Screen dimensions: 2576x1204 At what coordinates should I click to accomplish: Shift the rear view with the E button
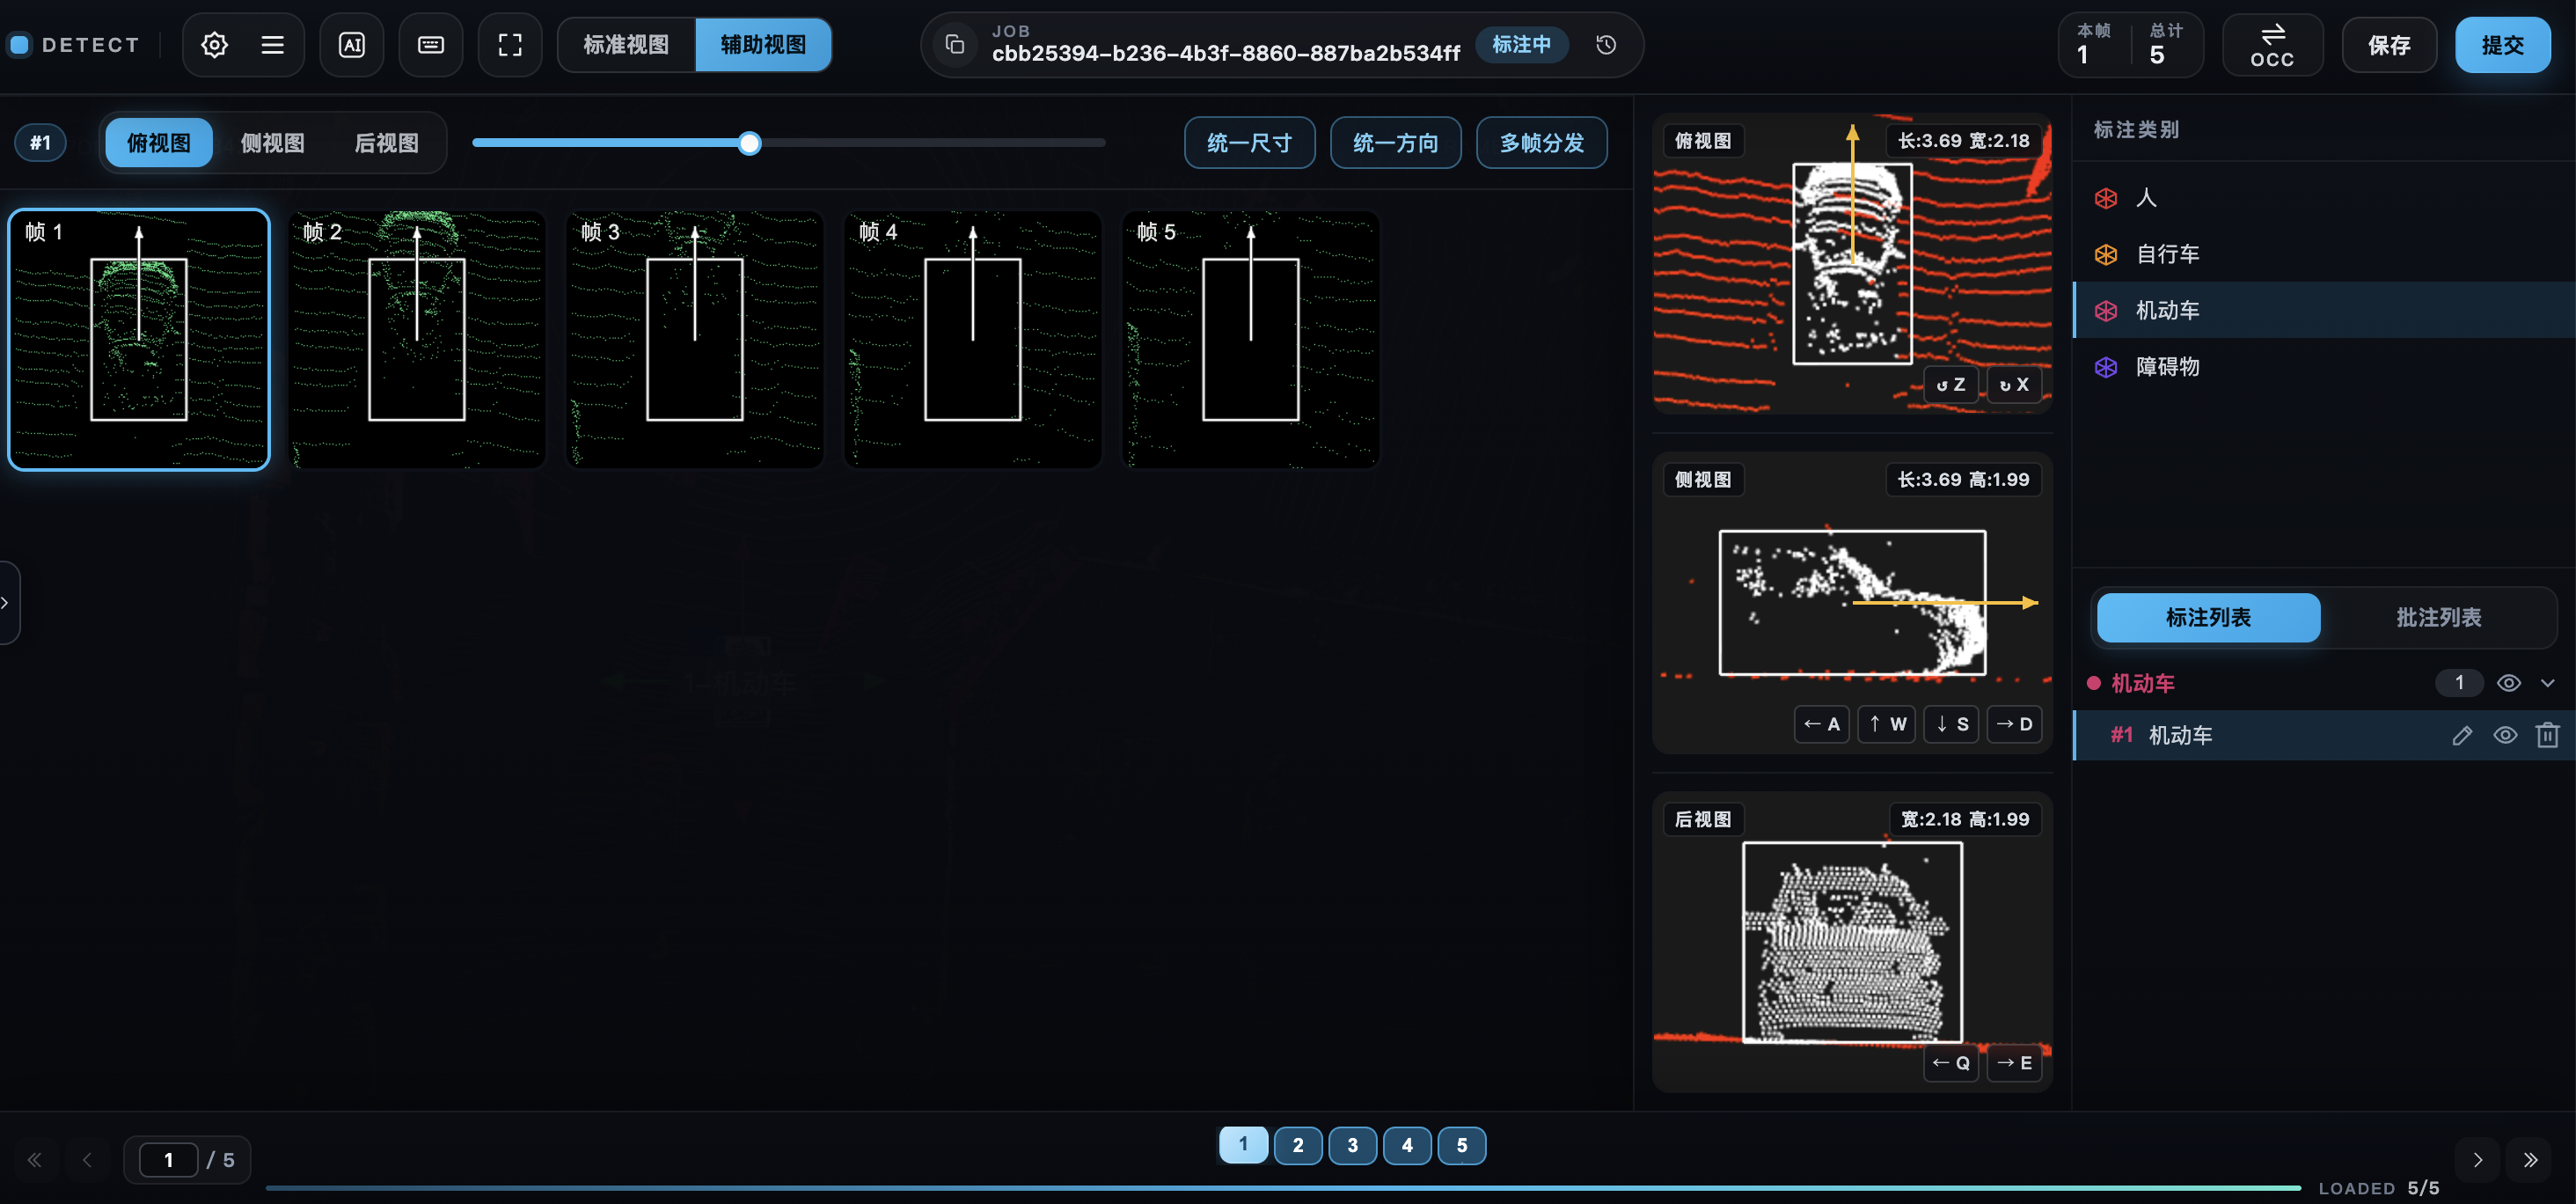coord(2014,1063)
